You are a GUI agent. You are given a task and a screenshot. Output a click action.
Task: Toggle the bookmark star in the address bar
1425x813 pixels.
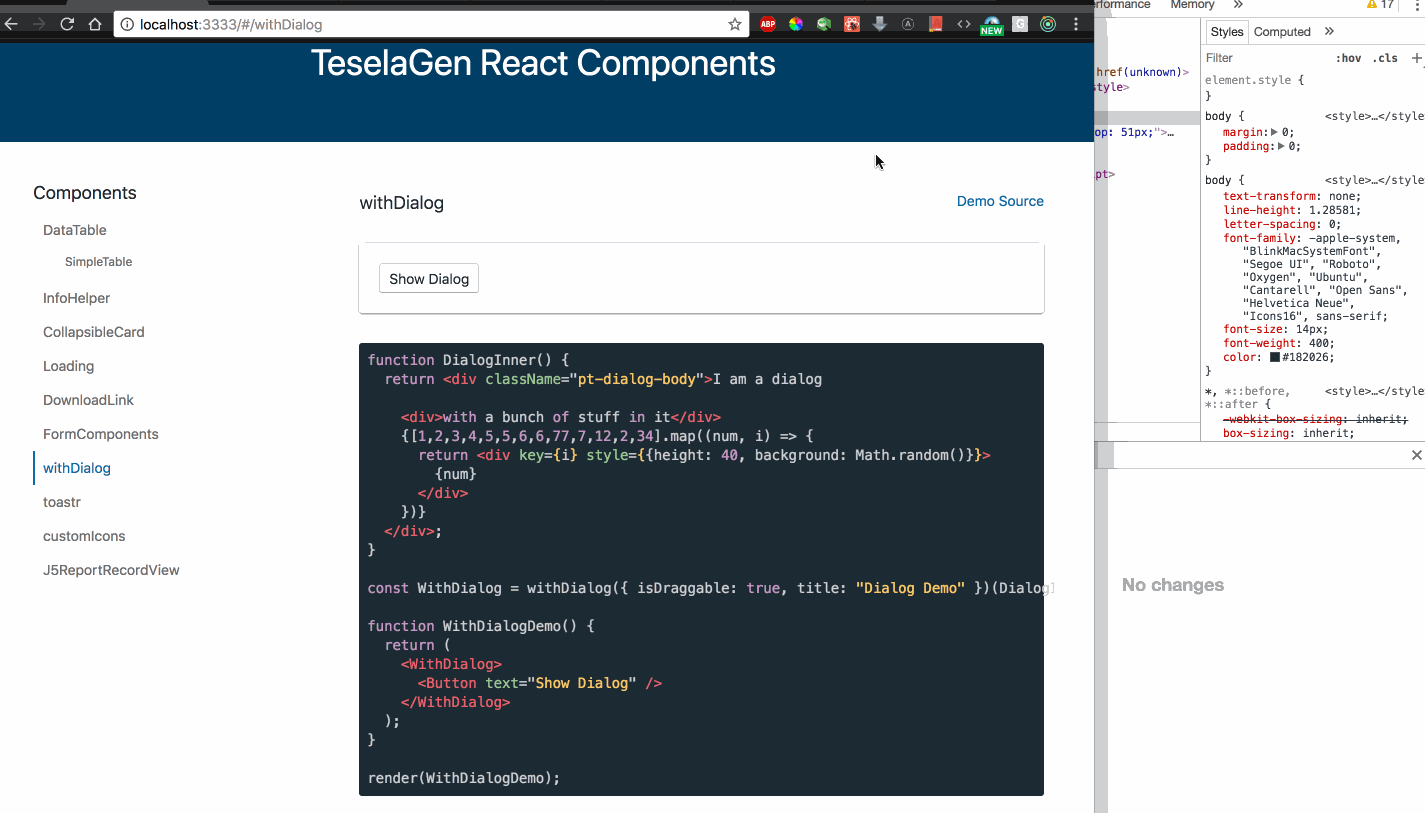(735, 23)
